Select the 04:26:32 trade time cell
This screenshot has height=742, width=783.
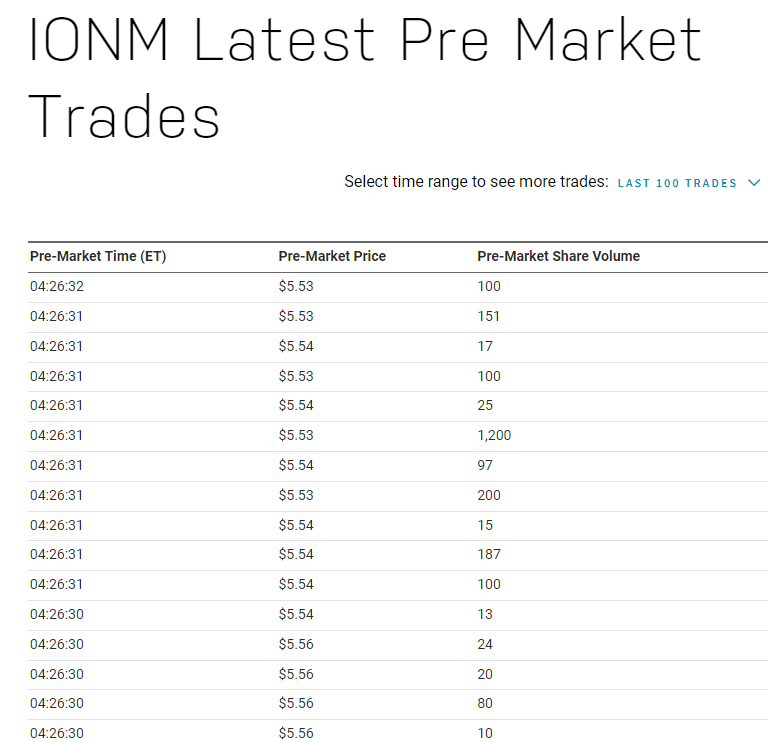tap(55, 287)
